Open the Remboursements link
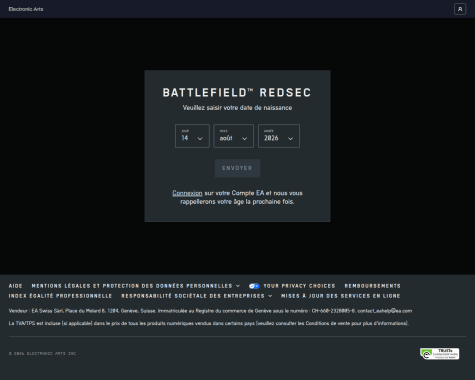Image resolution: width=475 pixels, height=380 pixels. coord(373,286)
